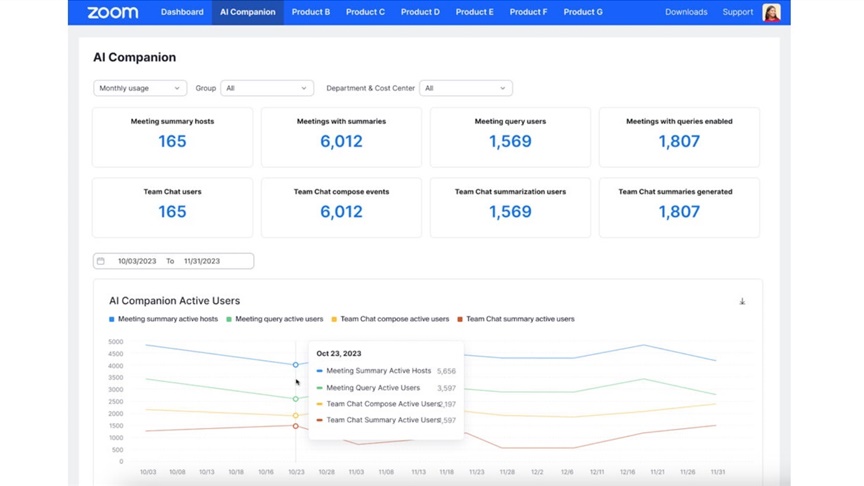The height and width of the screenshot is (486, 864).
Task: Click the red data point at 10/23
Action: pyautogui.click(x=295, y=426)
